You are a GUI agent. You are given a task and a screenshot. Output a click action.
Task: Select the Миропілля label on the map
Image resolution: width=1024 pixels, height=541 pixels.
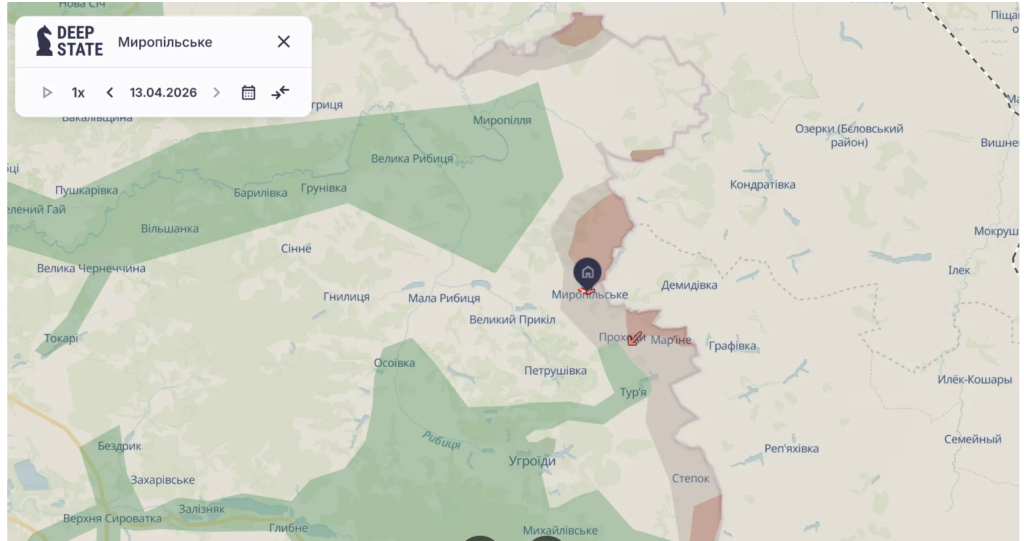click(502, 120)
